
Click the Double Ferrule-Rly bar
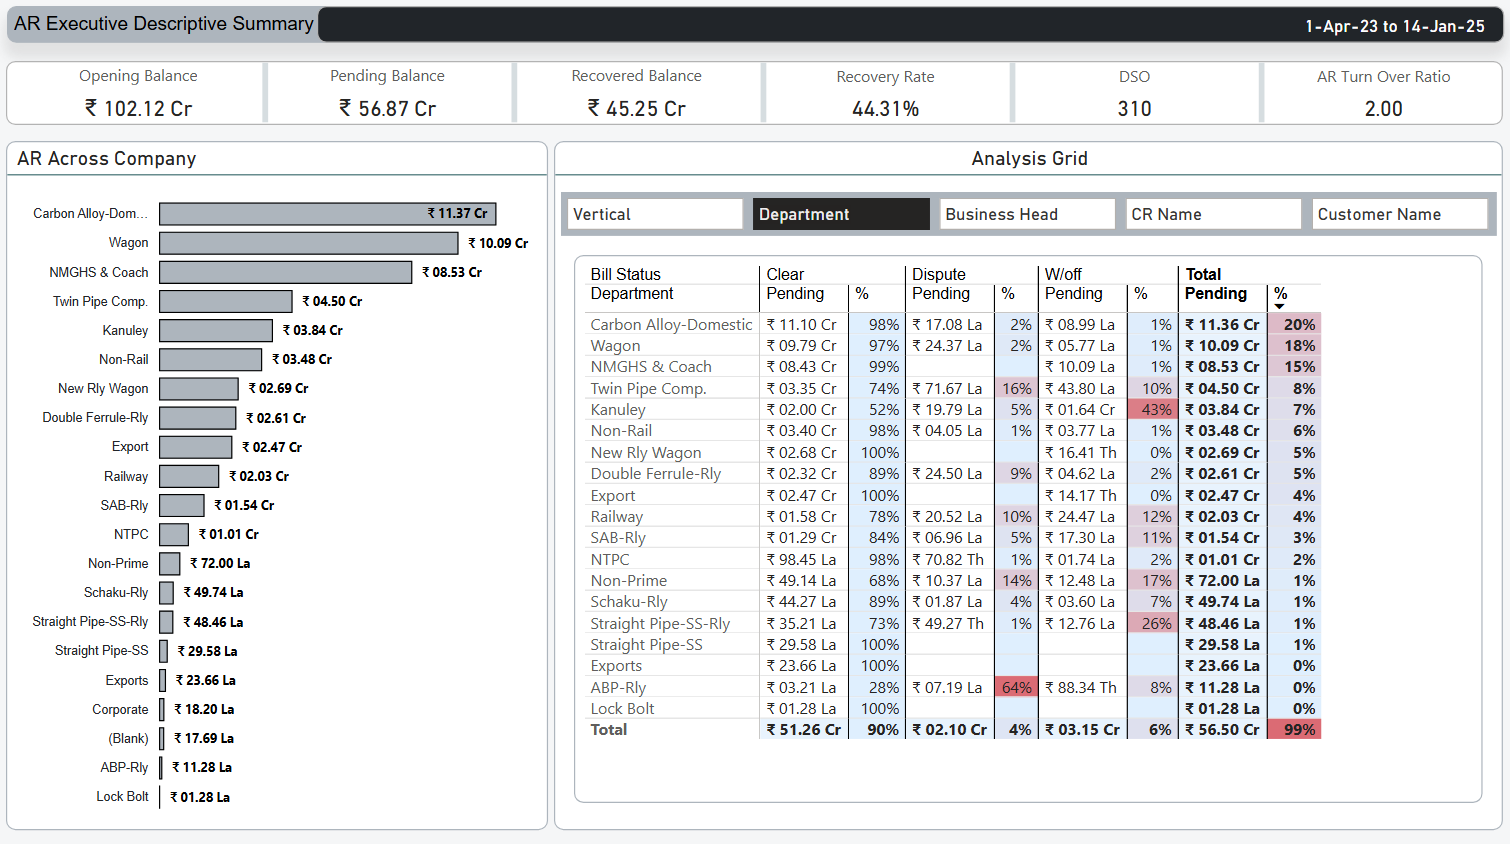[198, 418]
